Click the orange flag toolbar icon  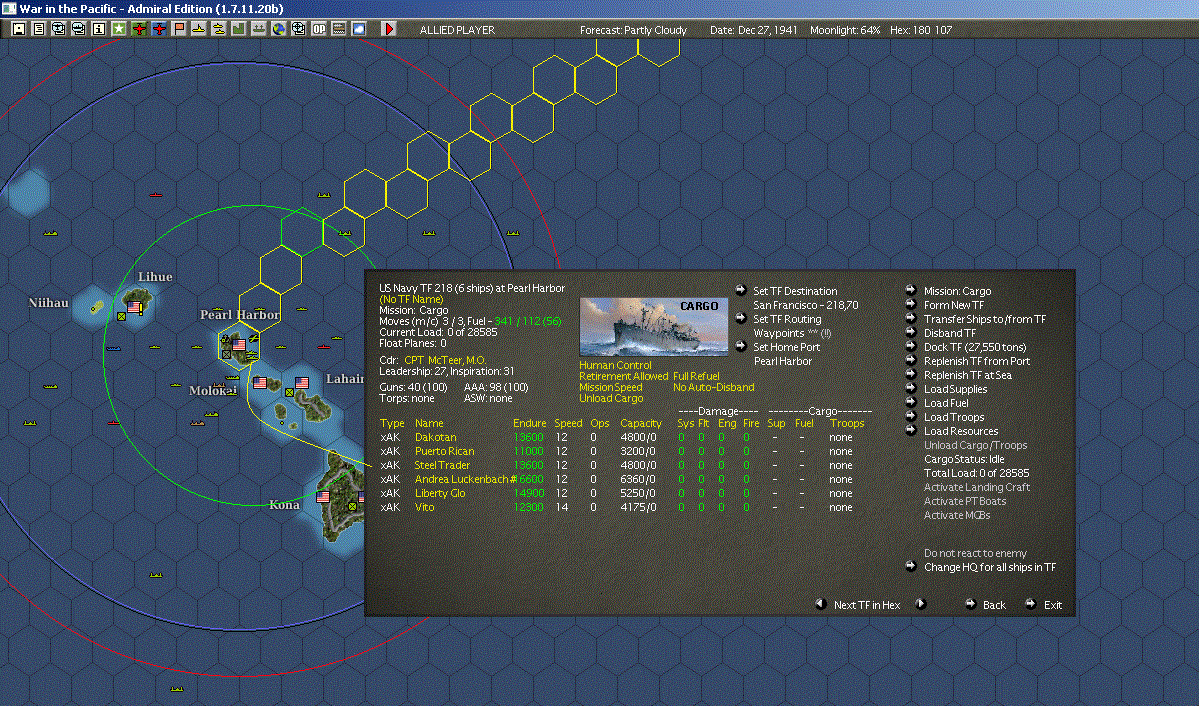tap(178, 29)
